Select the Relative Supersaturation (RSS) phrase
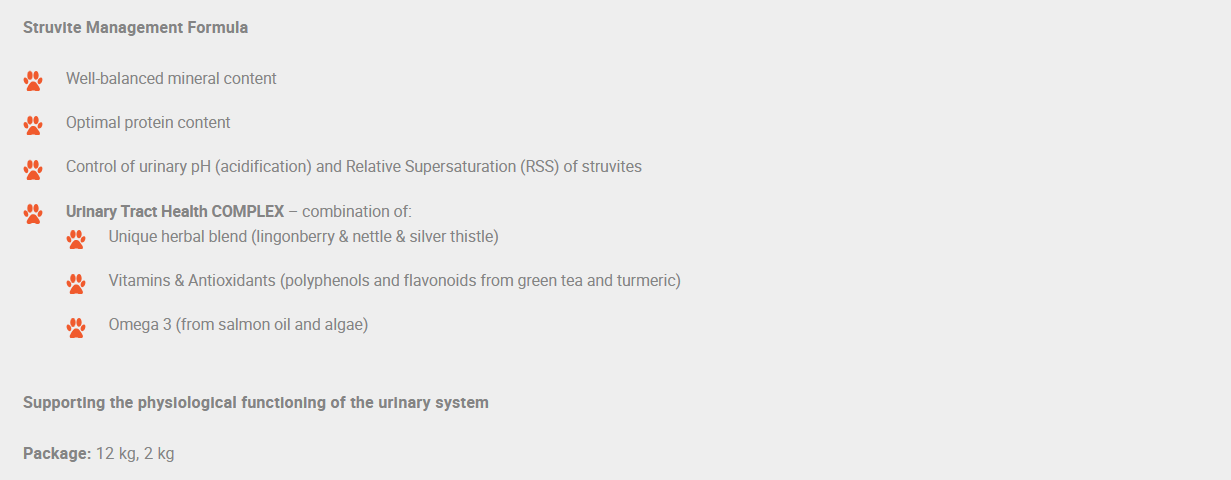 tap(452, 166)
